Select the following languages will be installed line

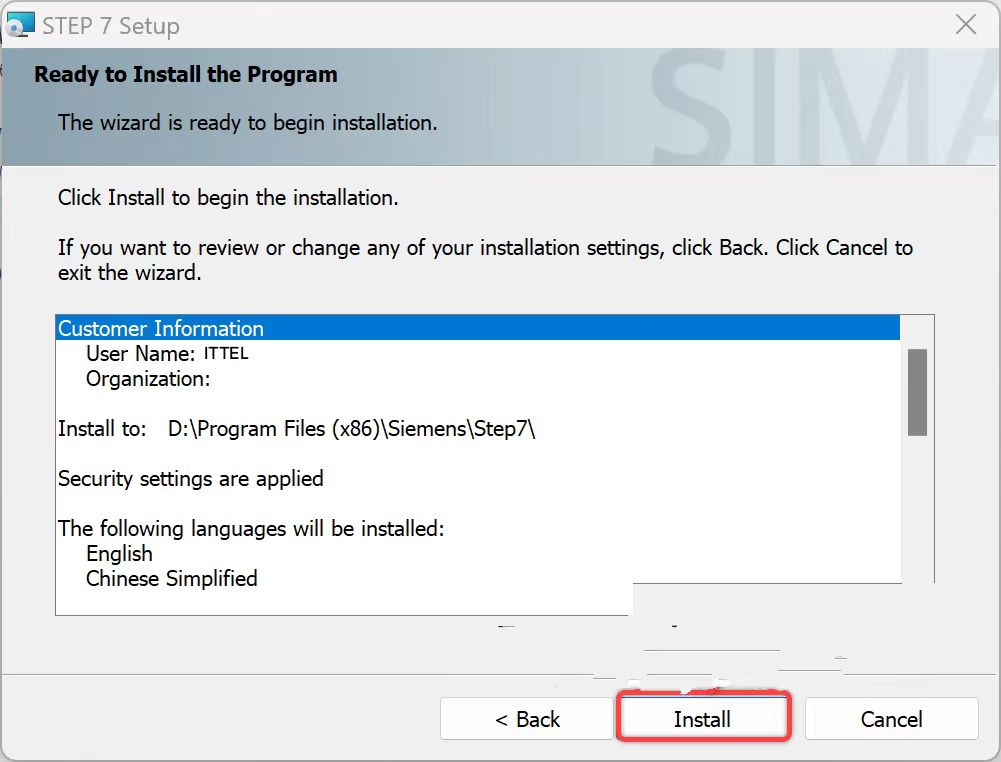pyautogui.click(x=251, y=528)
